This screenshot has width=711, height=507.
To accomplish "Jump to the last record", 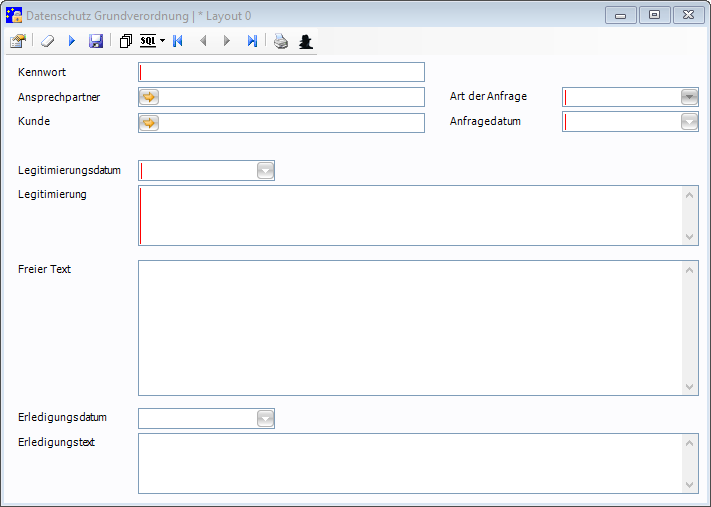I will pyautogui.click(x=252, y=41).
